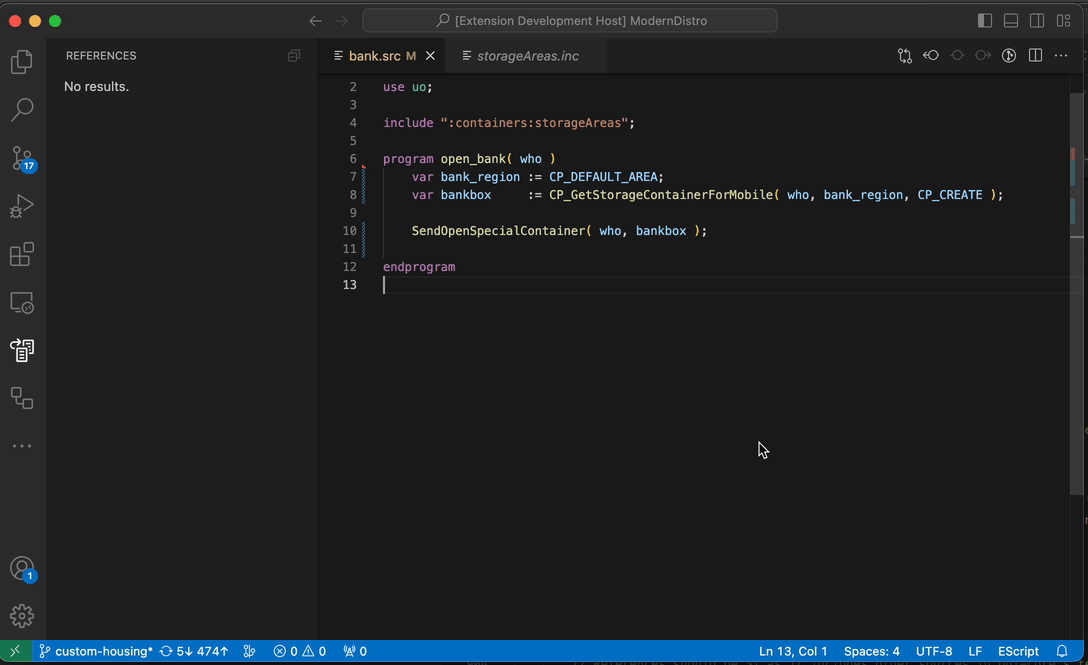Open the Manage gear menu

22,616
